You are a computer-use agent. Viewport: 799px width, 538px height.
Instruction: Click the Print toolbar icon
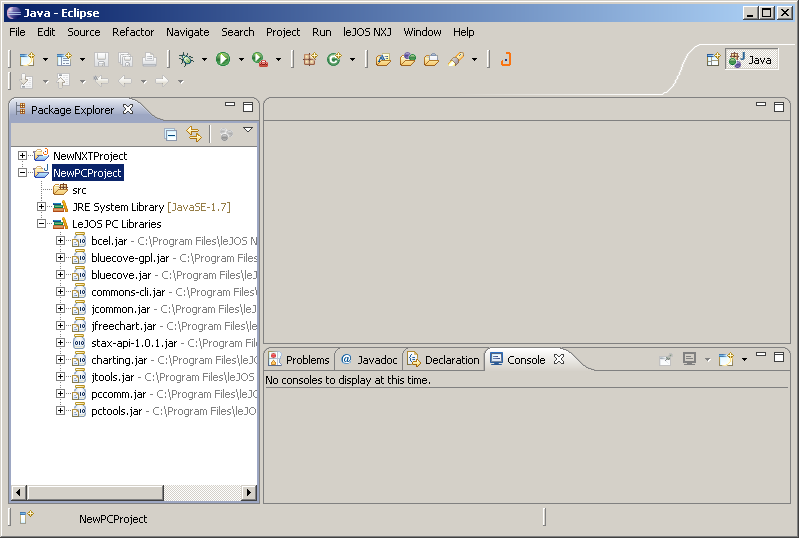(149, 60)
